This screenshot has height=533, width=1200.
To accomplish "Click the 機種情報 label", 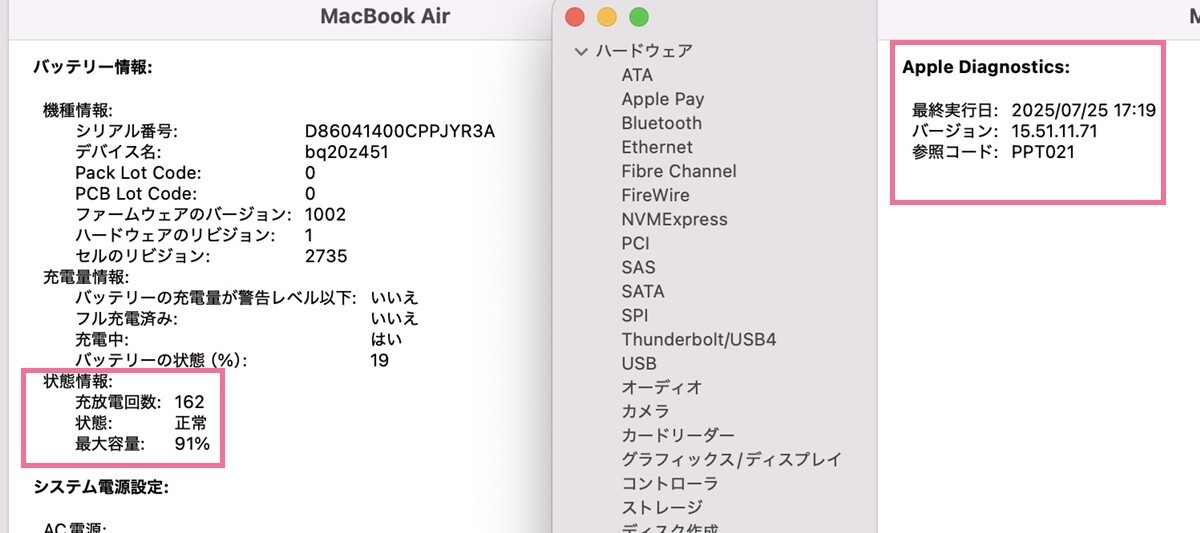I will pyautogui.click(x=77, y=110).
